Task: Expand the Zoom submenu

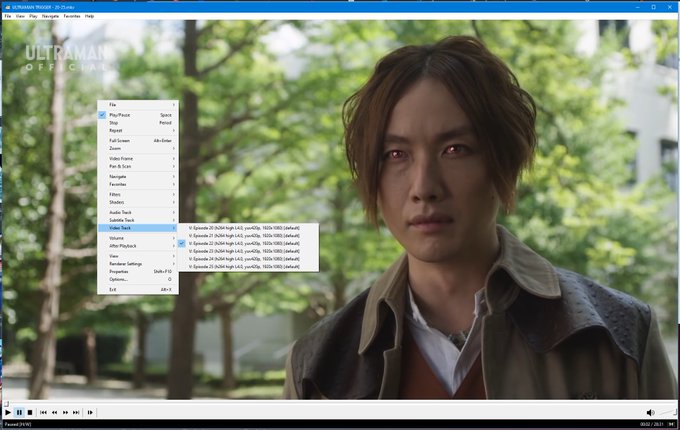Action: pyautogui.click(x=138, y=148)
